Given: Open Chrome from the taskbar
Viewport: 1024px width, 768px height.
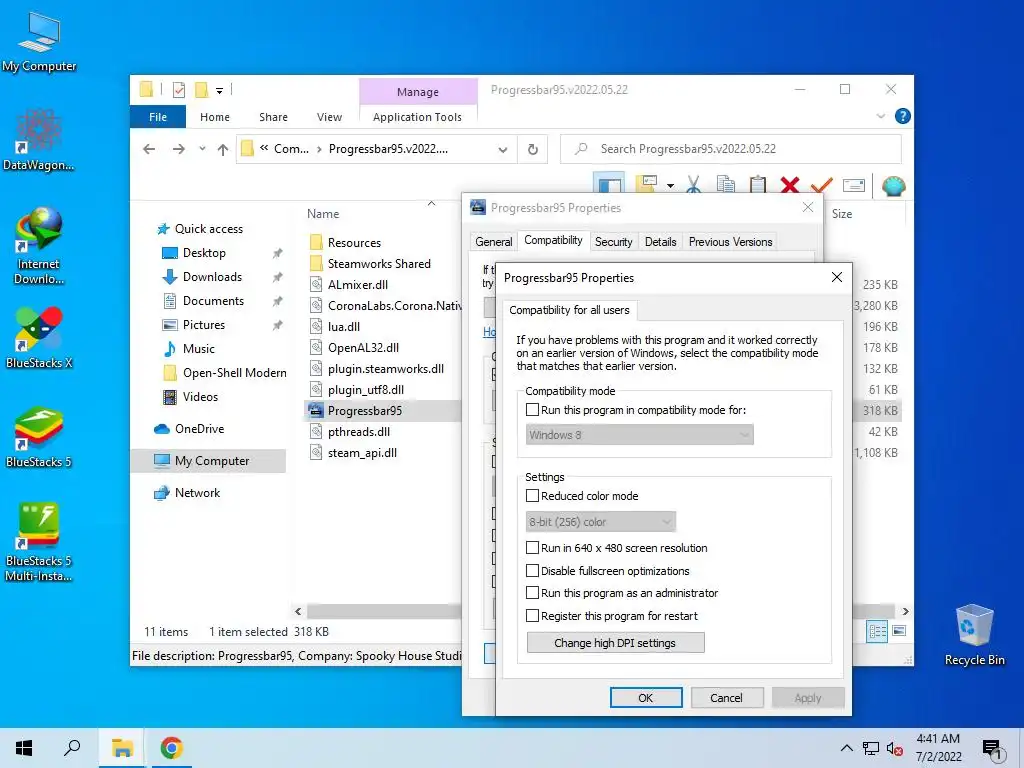Looking at the screenshot, I should click(x=171, y=748).
